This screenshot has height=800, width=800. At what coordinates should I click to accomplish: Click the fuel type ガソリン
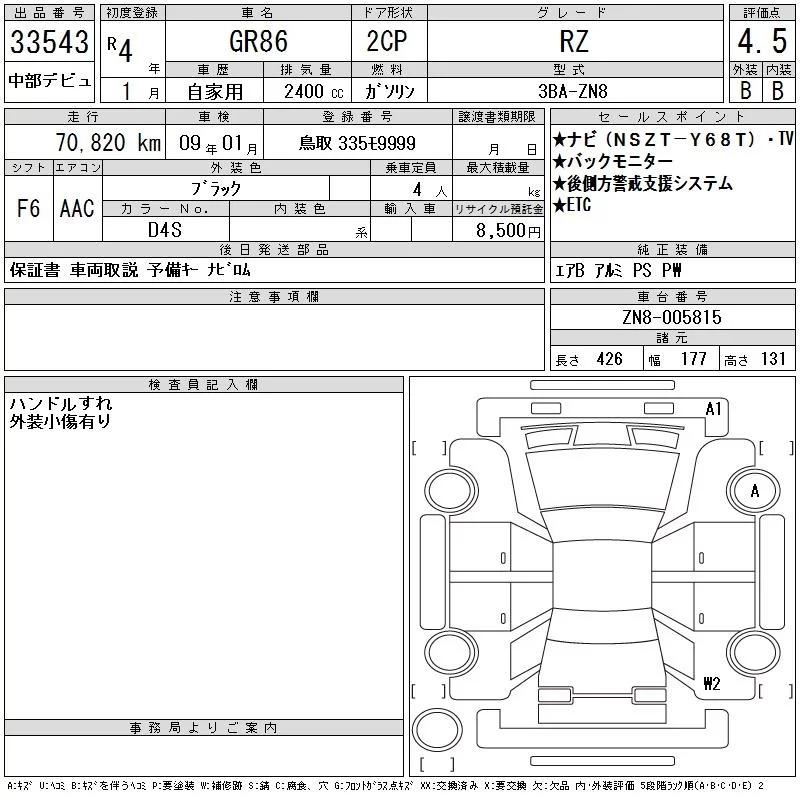click(x=389, y=92)
